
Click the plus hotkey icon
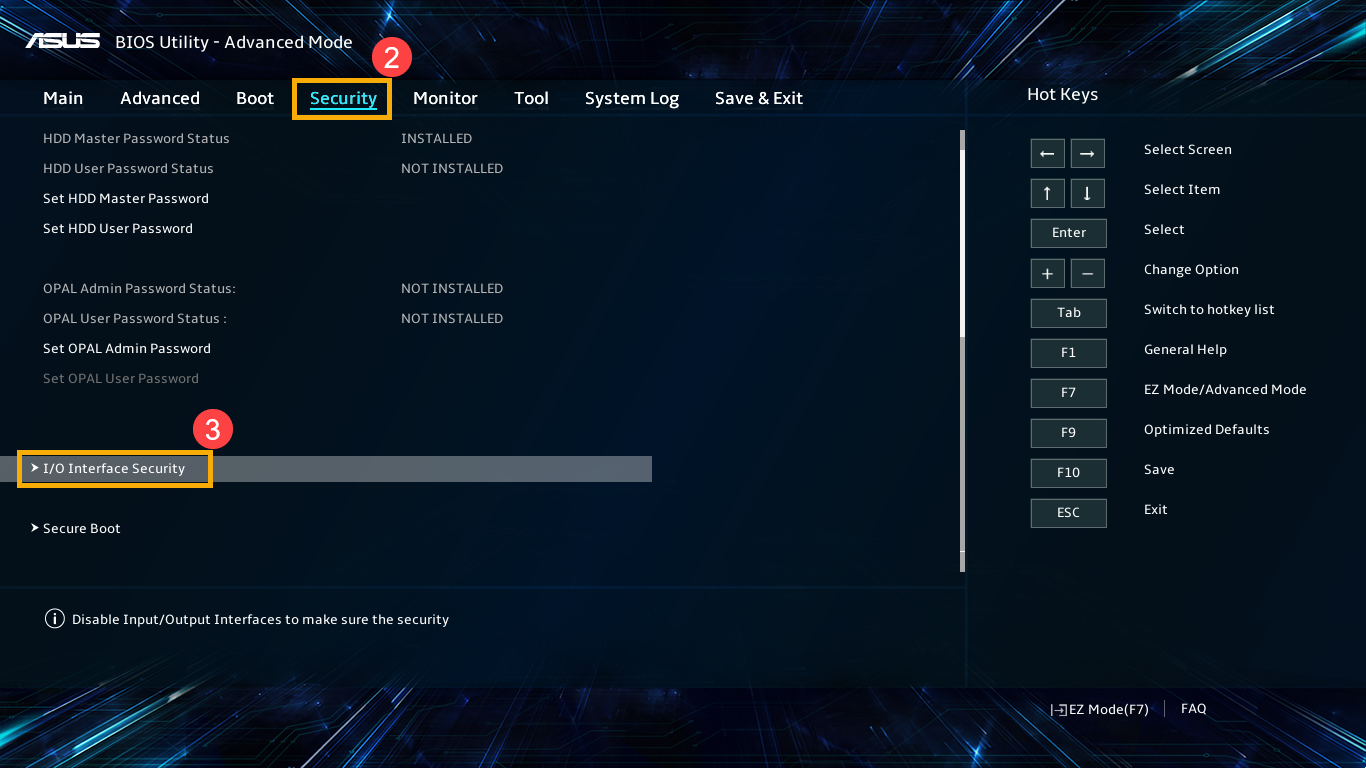[x=1047, y=273]
